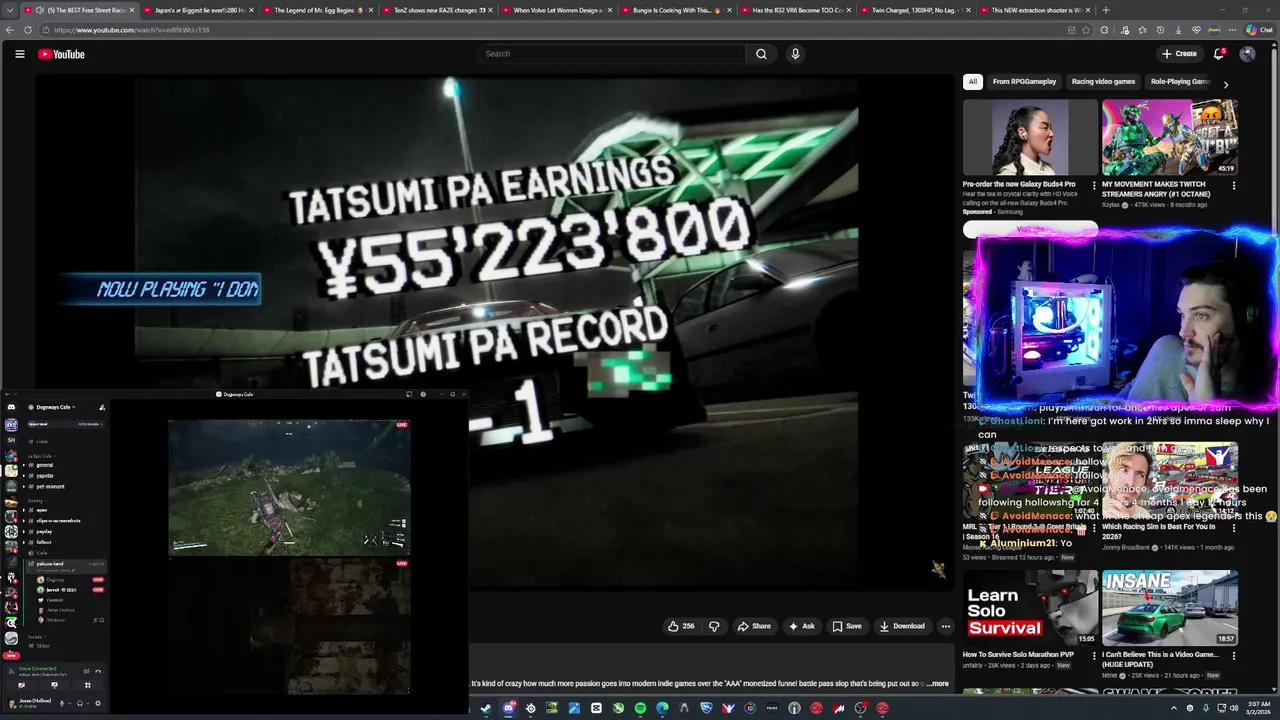The image size is (1280, 720).
Task: Click the browser back arrow
Action: [x=10, y=30]
